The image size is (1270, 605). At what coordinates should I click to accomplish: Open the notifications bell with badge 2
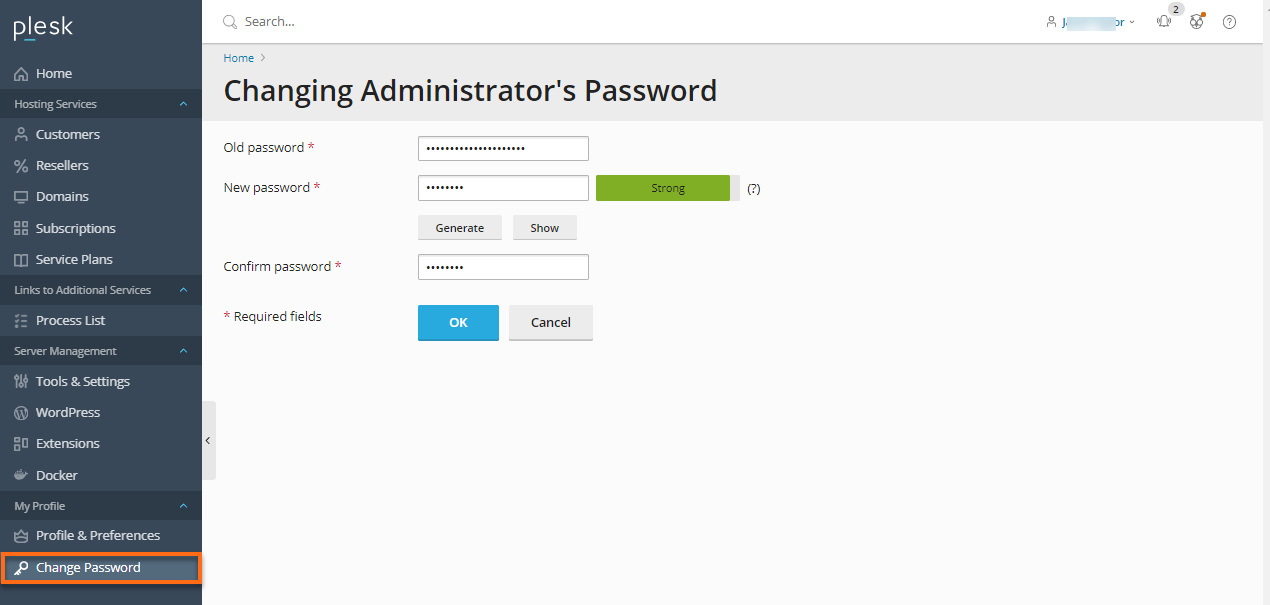pos(1163,21)
